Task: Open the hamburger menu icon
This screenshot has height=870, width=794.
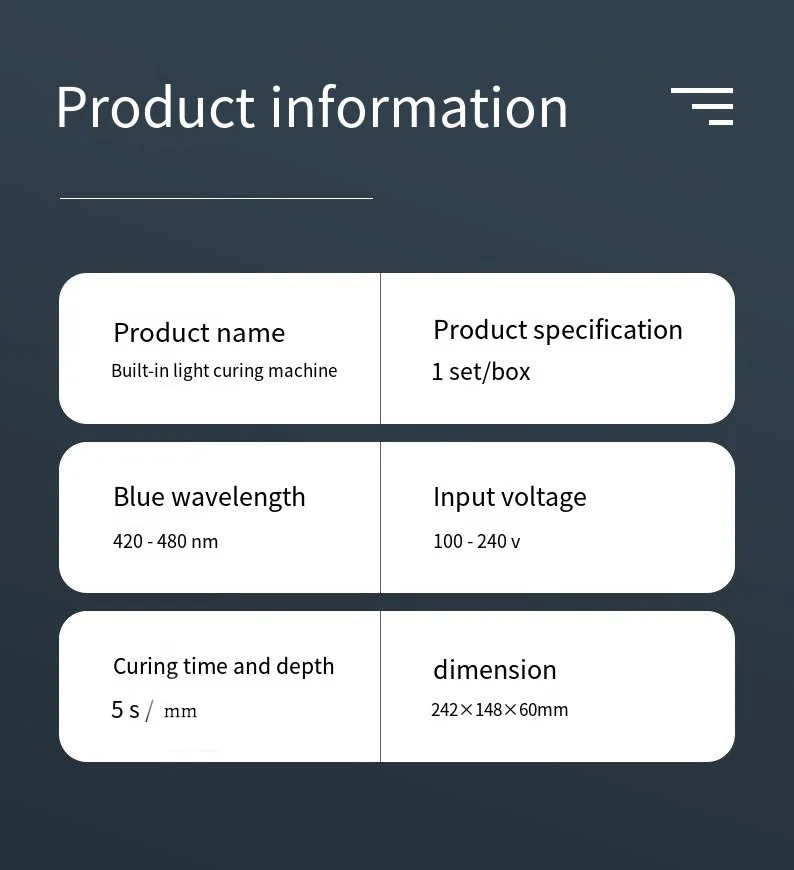Action: tap(702, 106)
